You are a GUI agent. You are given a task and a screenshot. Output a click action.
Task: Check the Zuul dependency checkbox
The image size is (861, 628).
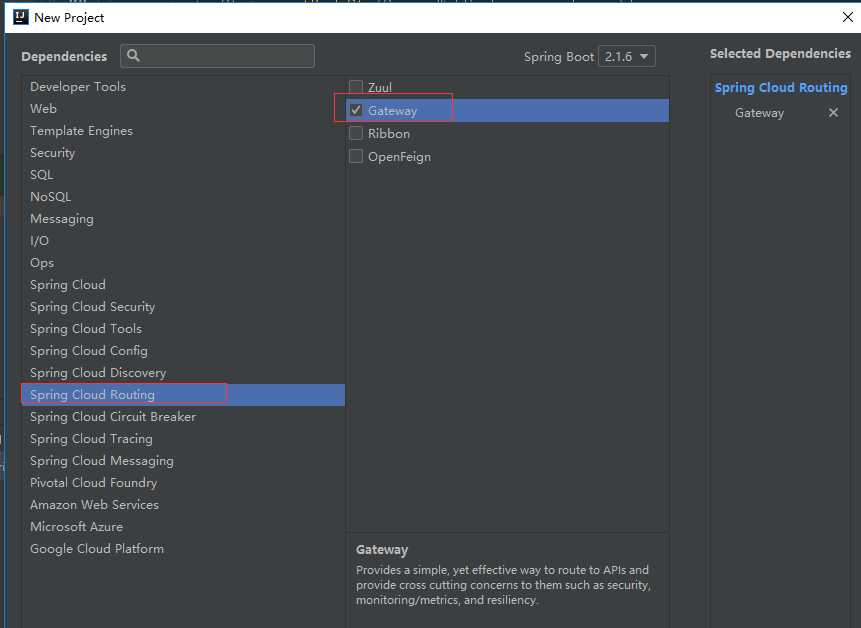[356, 87]
